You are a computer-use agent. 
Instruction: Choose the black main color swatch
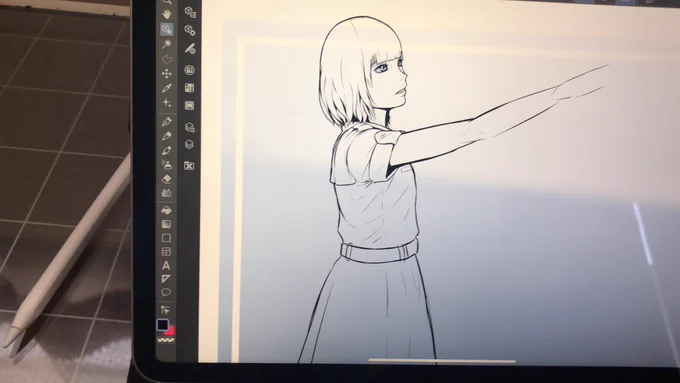[x=163, y=324]
